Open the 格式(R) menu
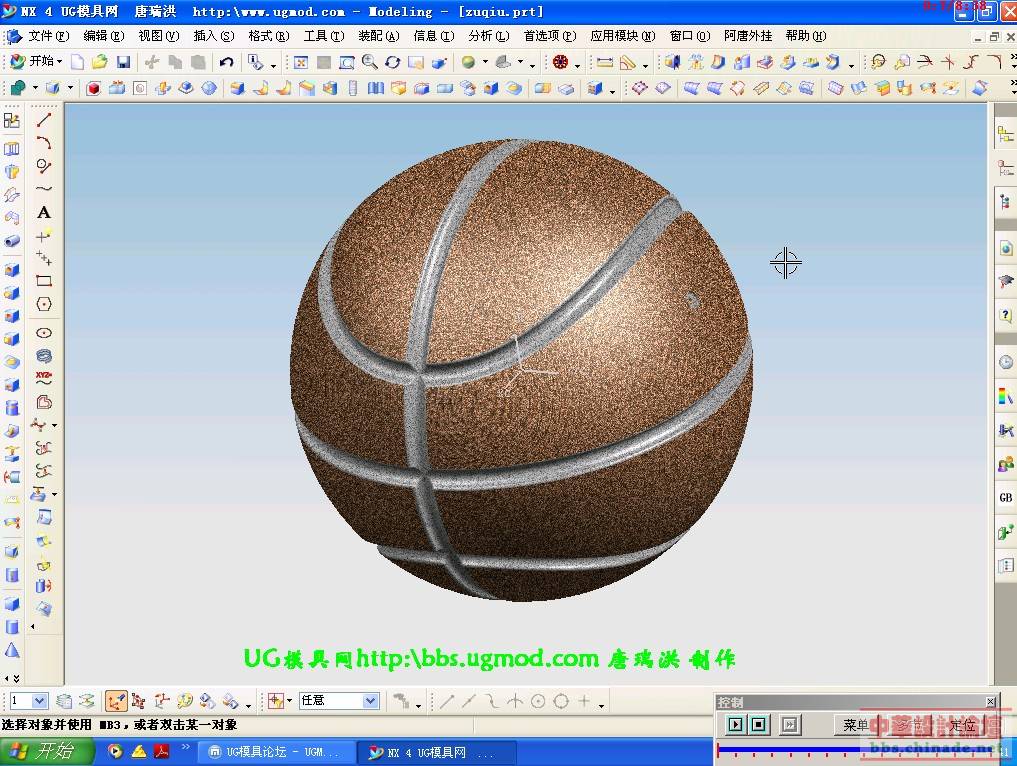The width and height of the screenshot is (1017, 766). click(269, 36)
